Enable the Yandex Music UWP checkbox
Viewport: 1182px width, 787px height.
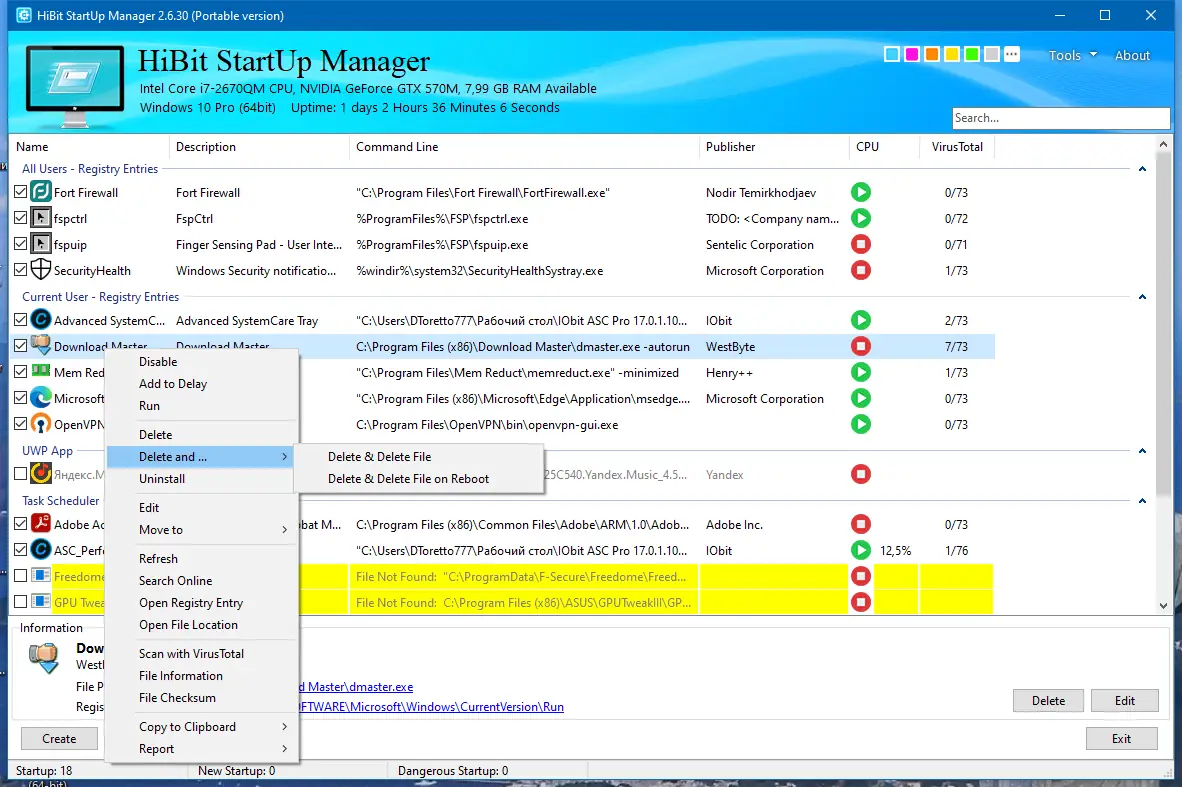tap(20, 474)
